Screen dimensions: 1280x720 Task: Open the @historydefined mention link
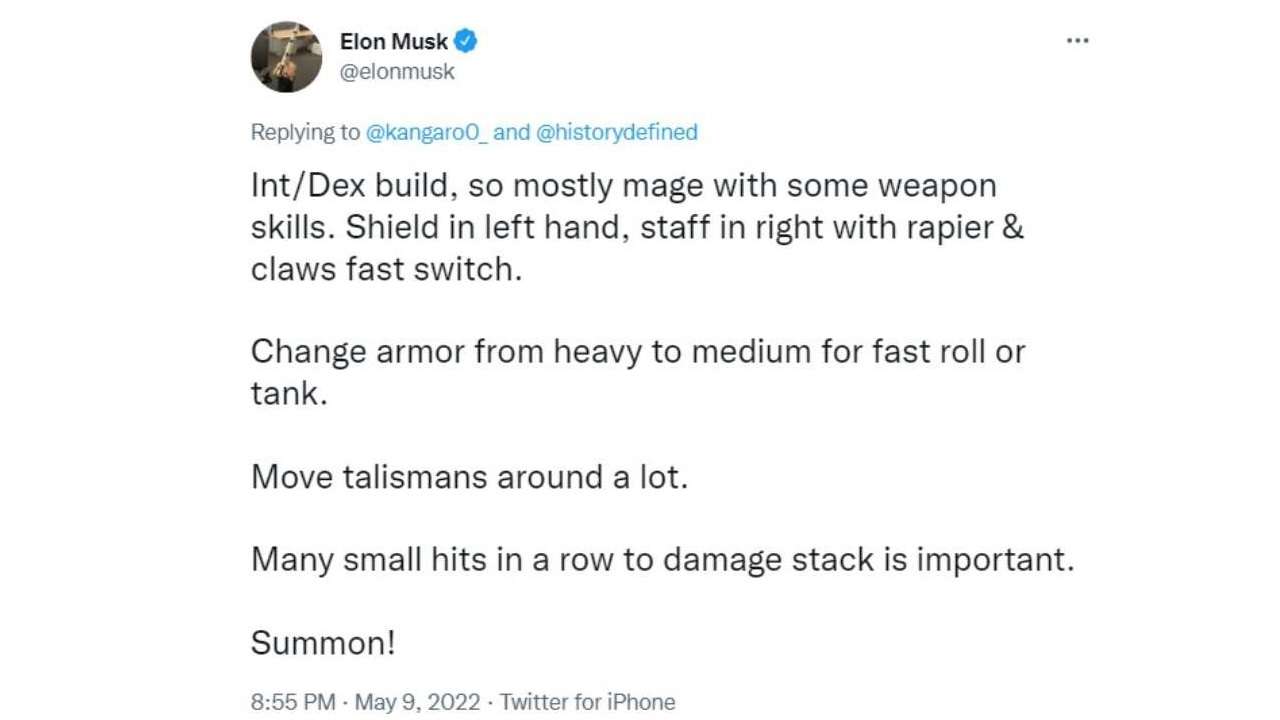pos(617,132)
